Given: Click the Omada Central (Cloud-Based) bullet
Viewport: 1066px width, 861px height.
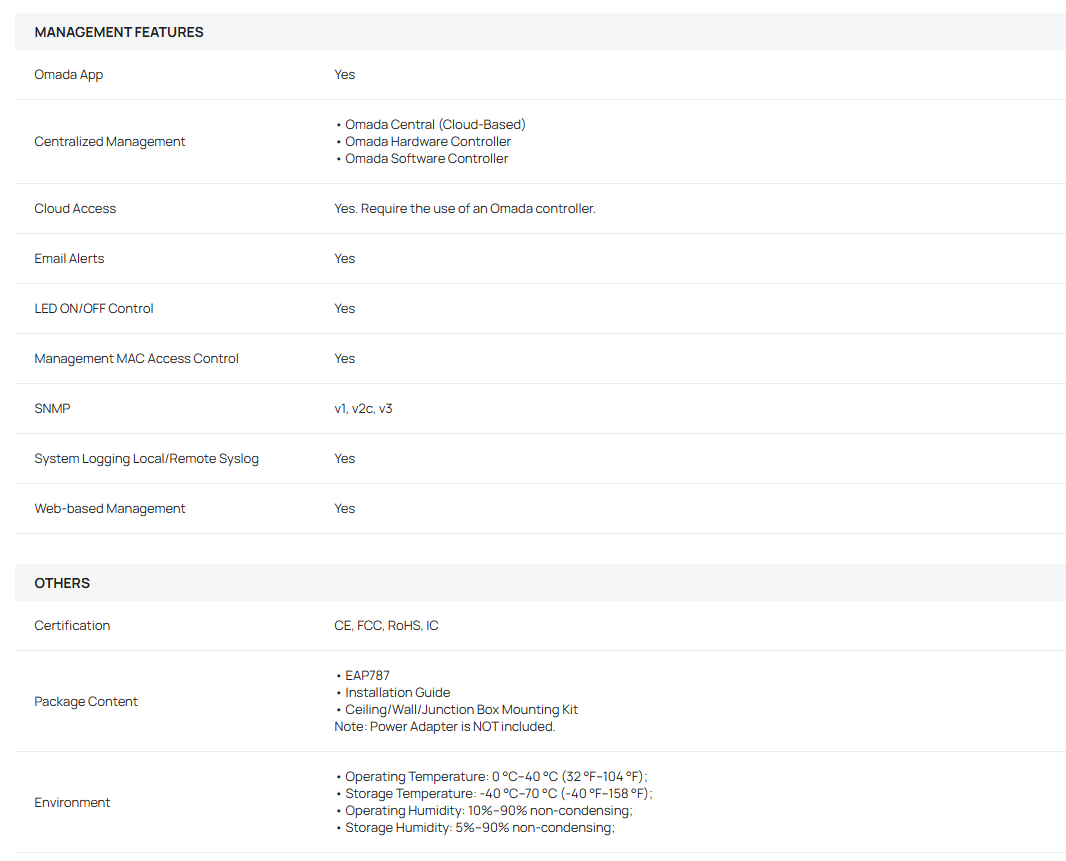Looking at the screenshot, I should 434,125.
